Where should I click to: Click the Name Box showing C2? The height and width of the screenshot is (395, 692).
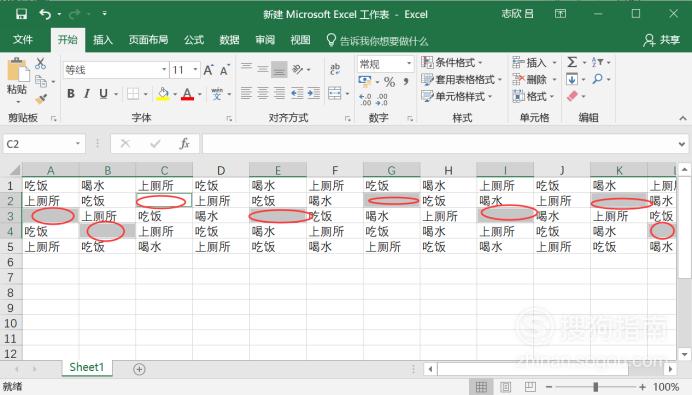tap(38, 144)
